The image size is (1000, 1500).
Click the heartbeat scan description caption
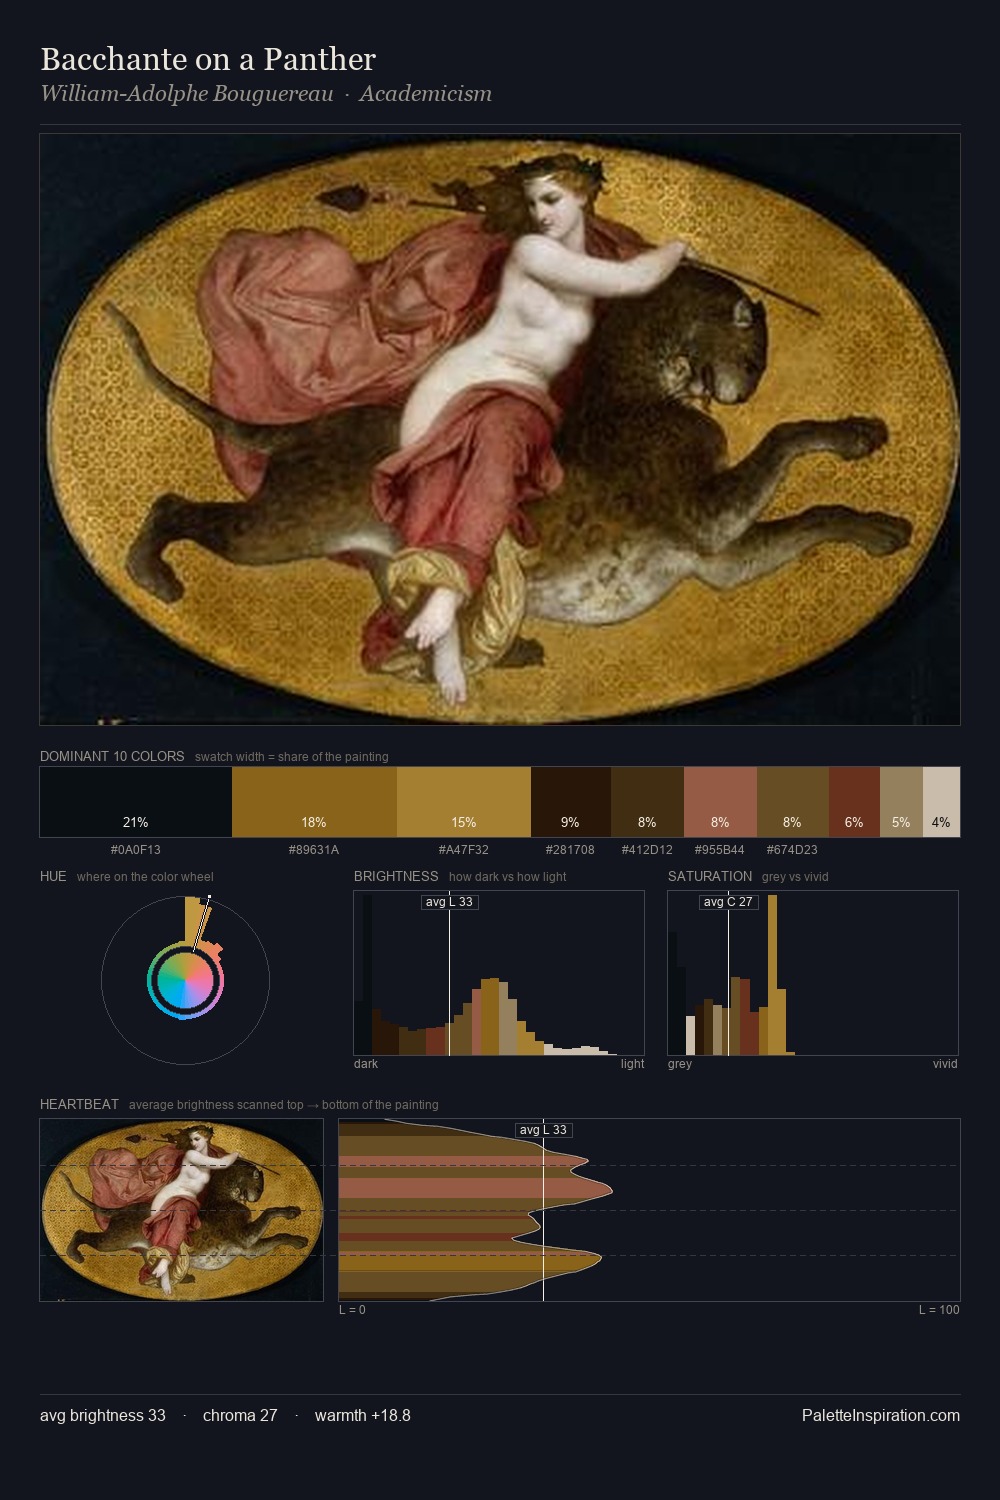tap(284, 1105)
